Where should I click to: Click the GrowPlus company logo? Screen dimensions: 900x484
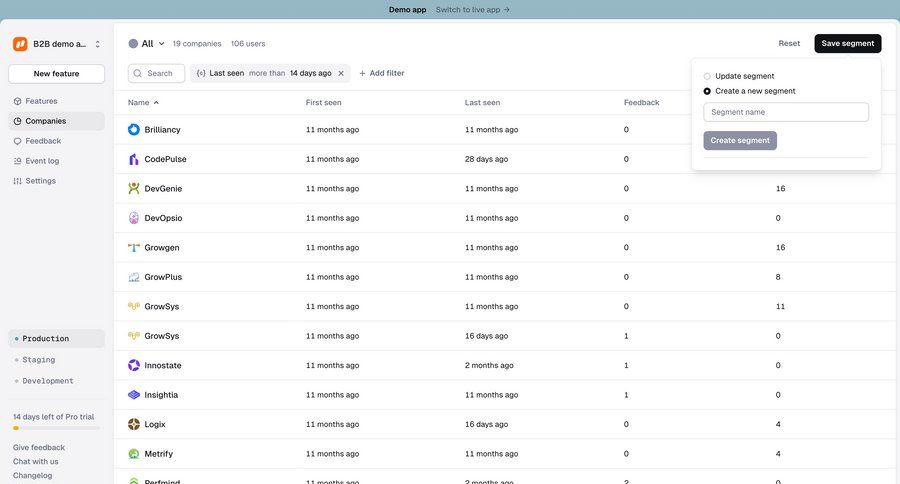134,277
